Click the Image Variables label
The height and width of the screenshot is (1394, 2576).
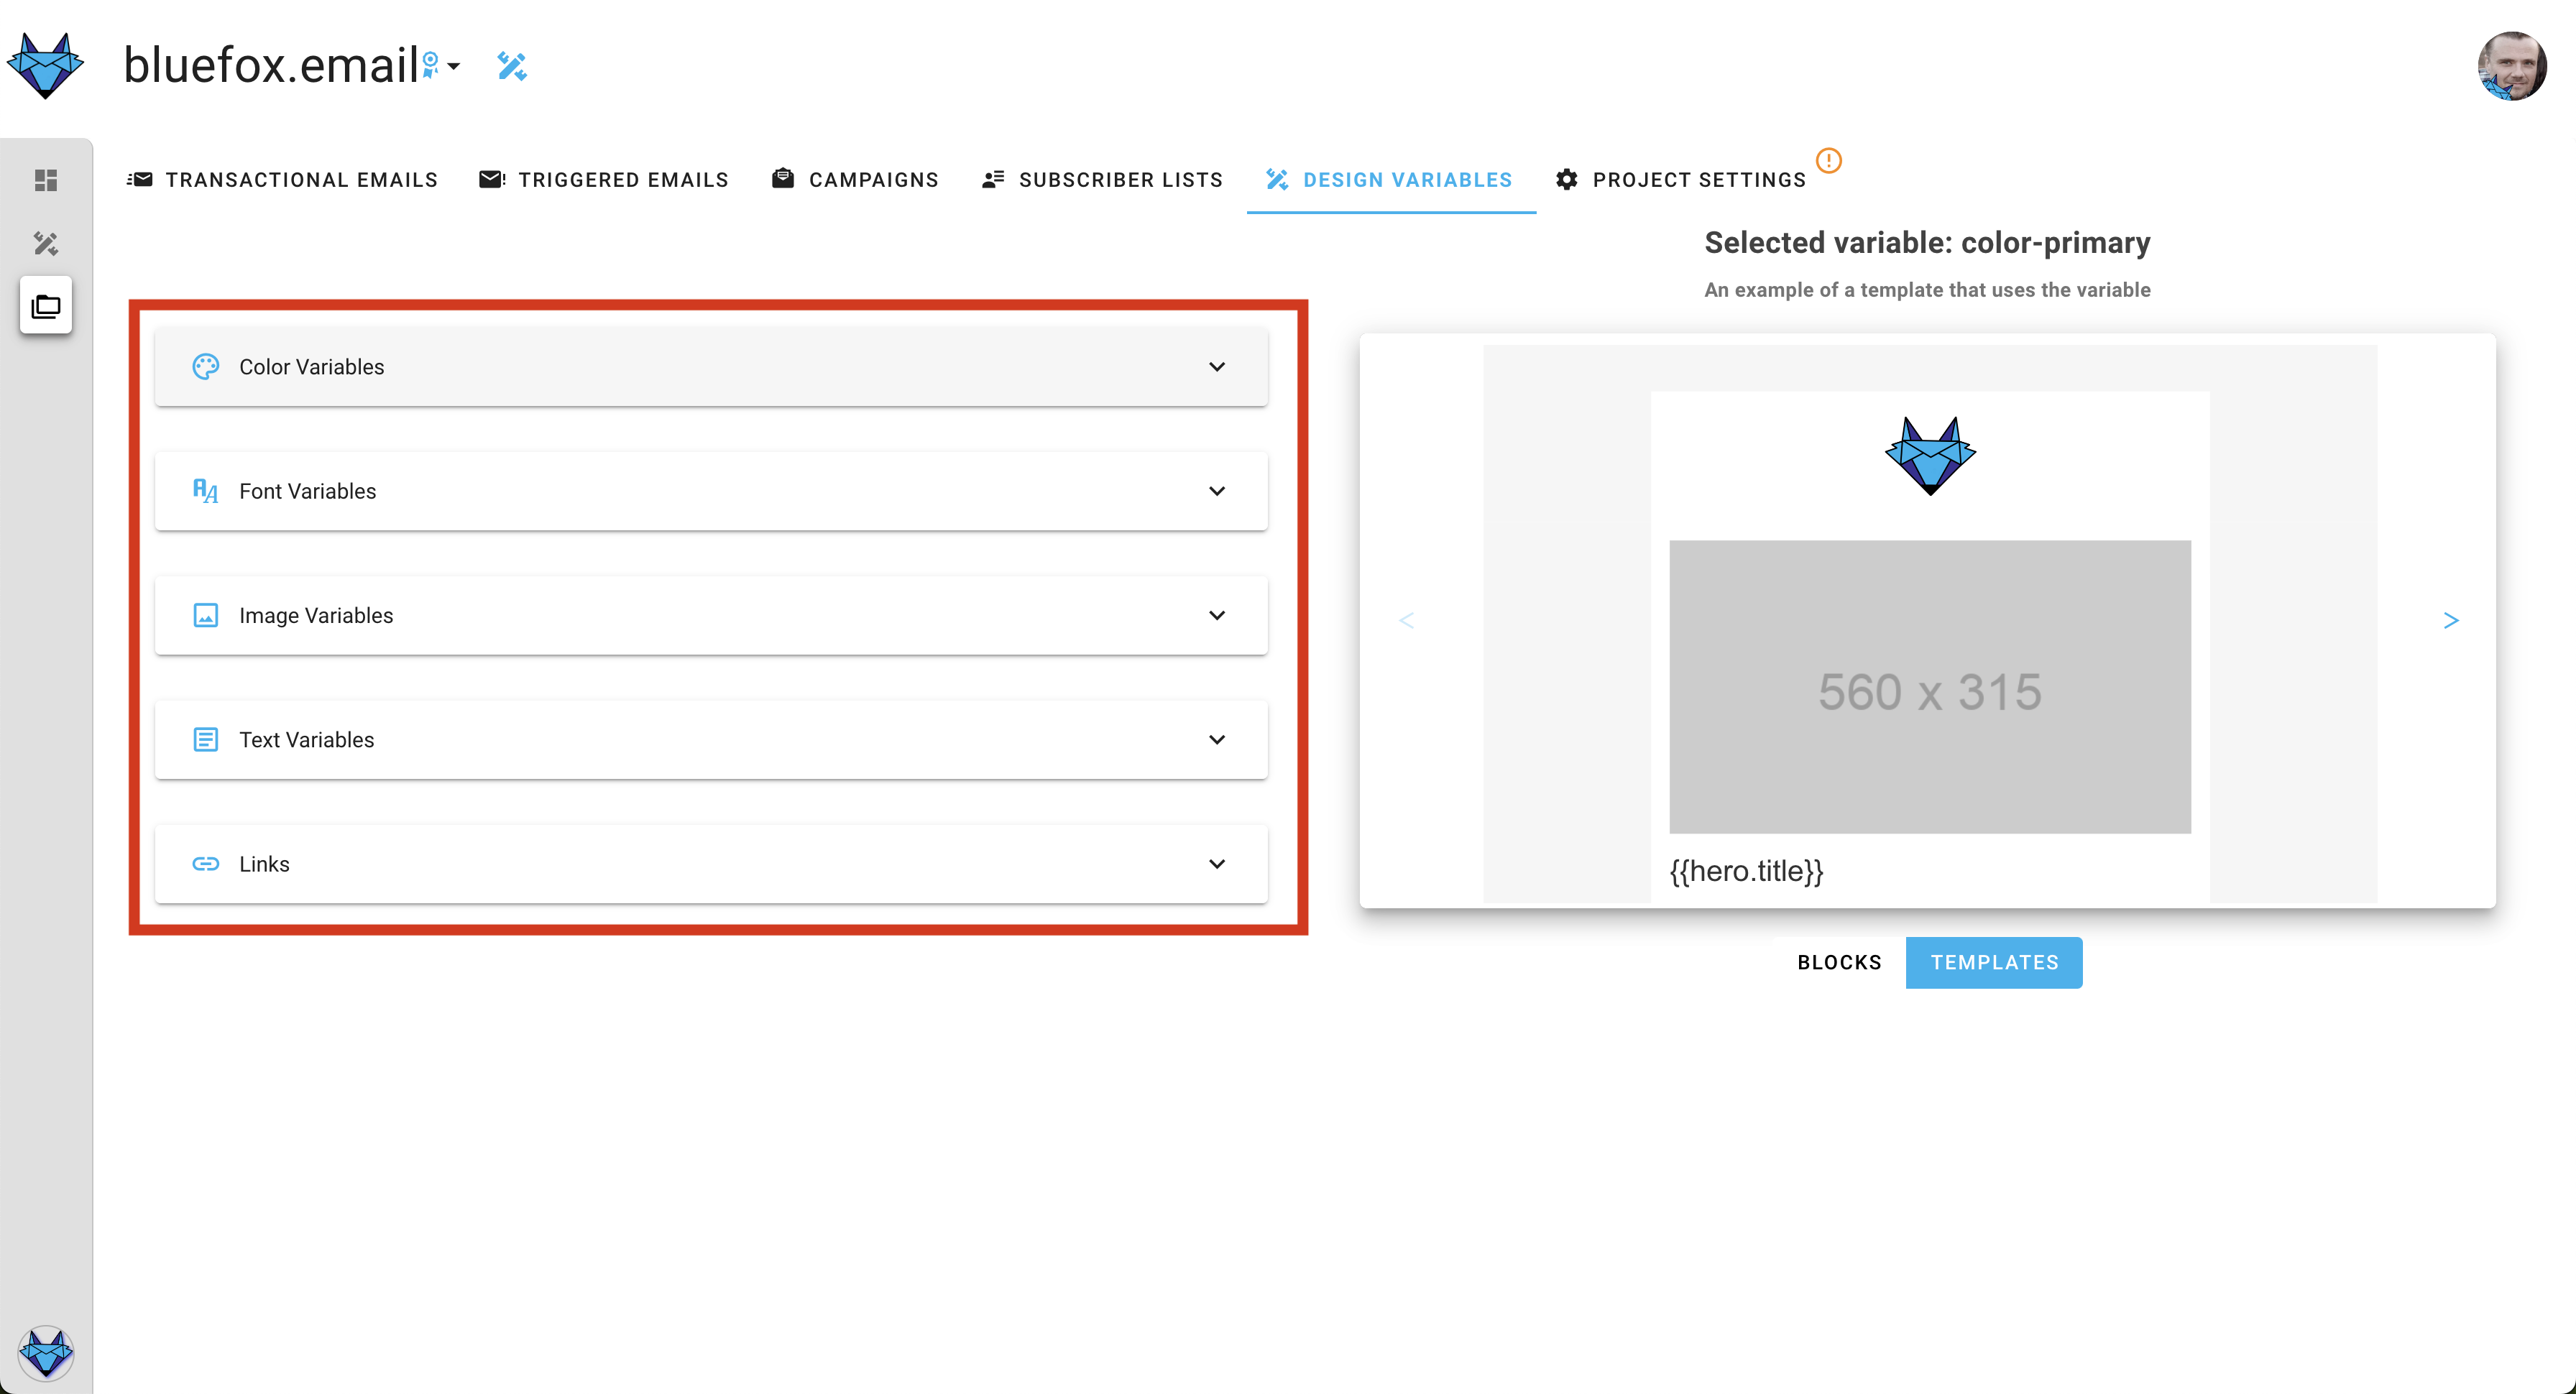pos(316,615)
